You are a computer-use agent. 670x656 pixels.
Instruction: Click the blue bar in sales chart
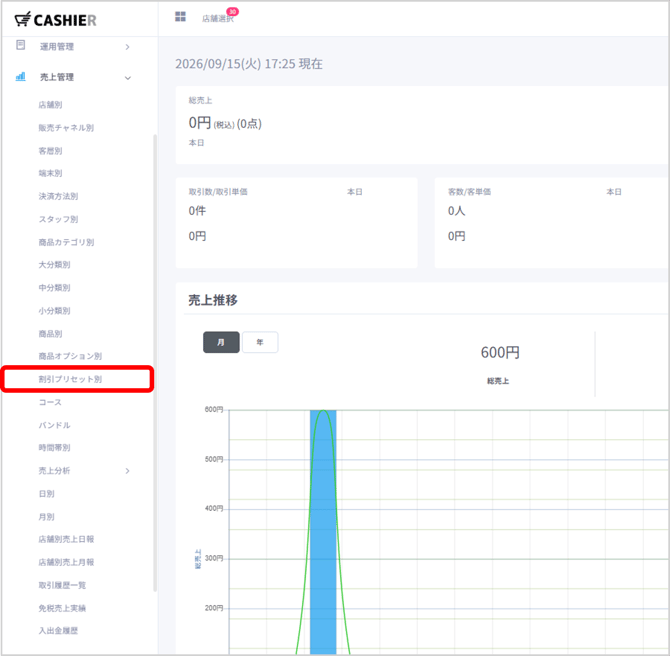(x=323, y=532)
